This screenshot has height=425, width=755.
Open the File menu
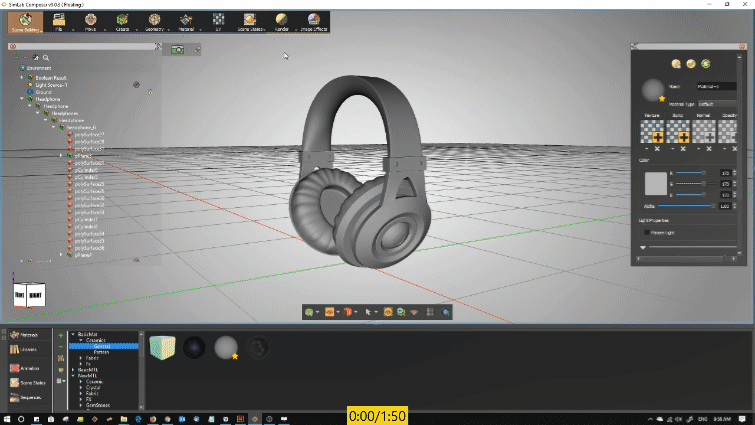59,21
